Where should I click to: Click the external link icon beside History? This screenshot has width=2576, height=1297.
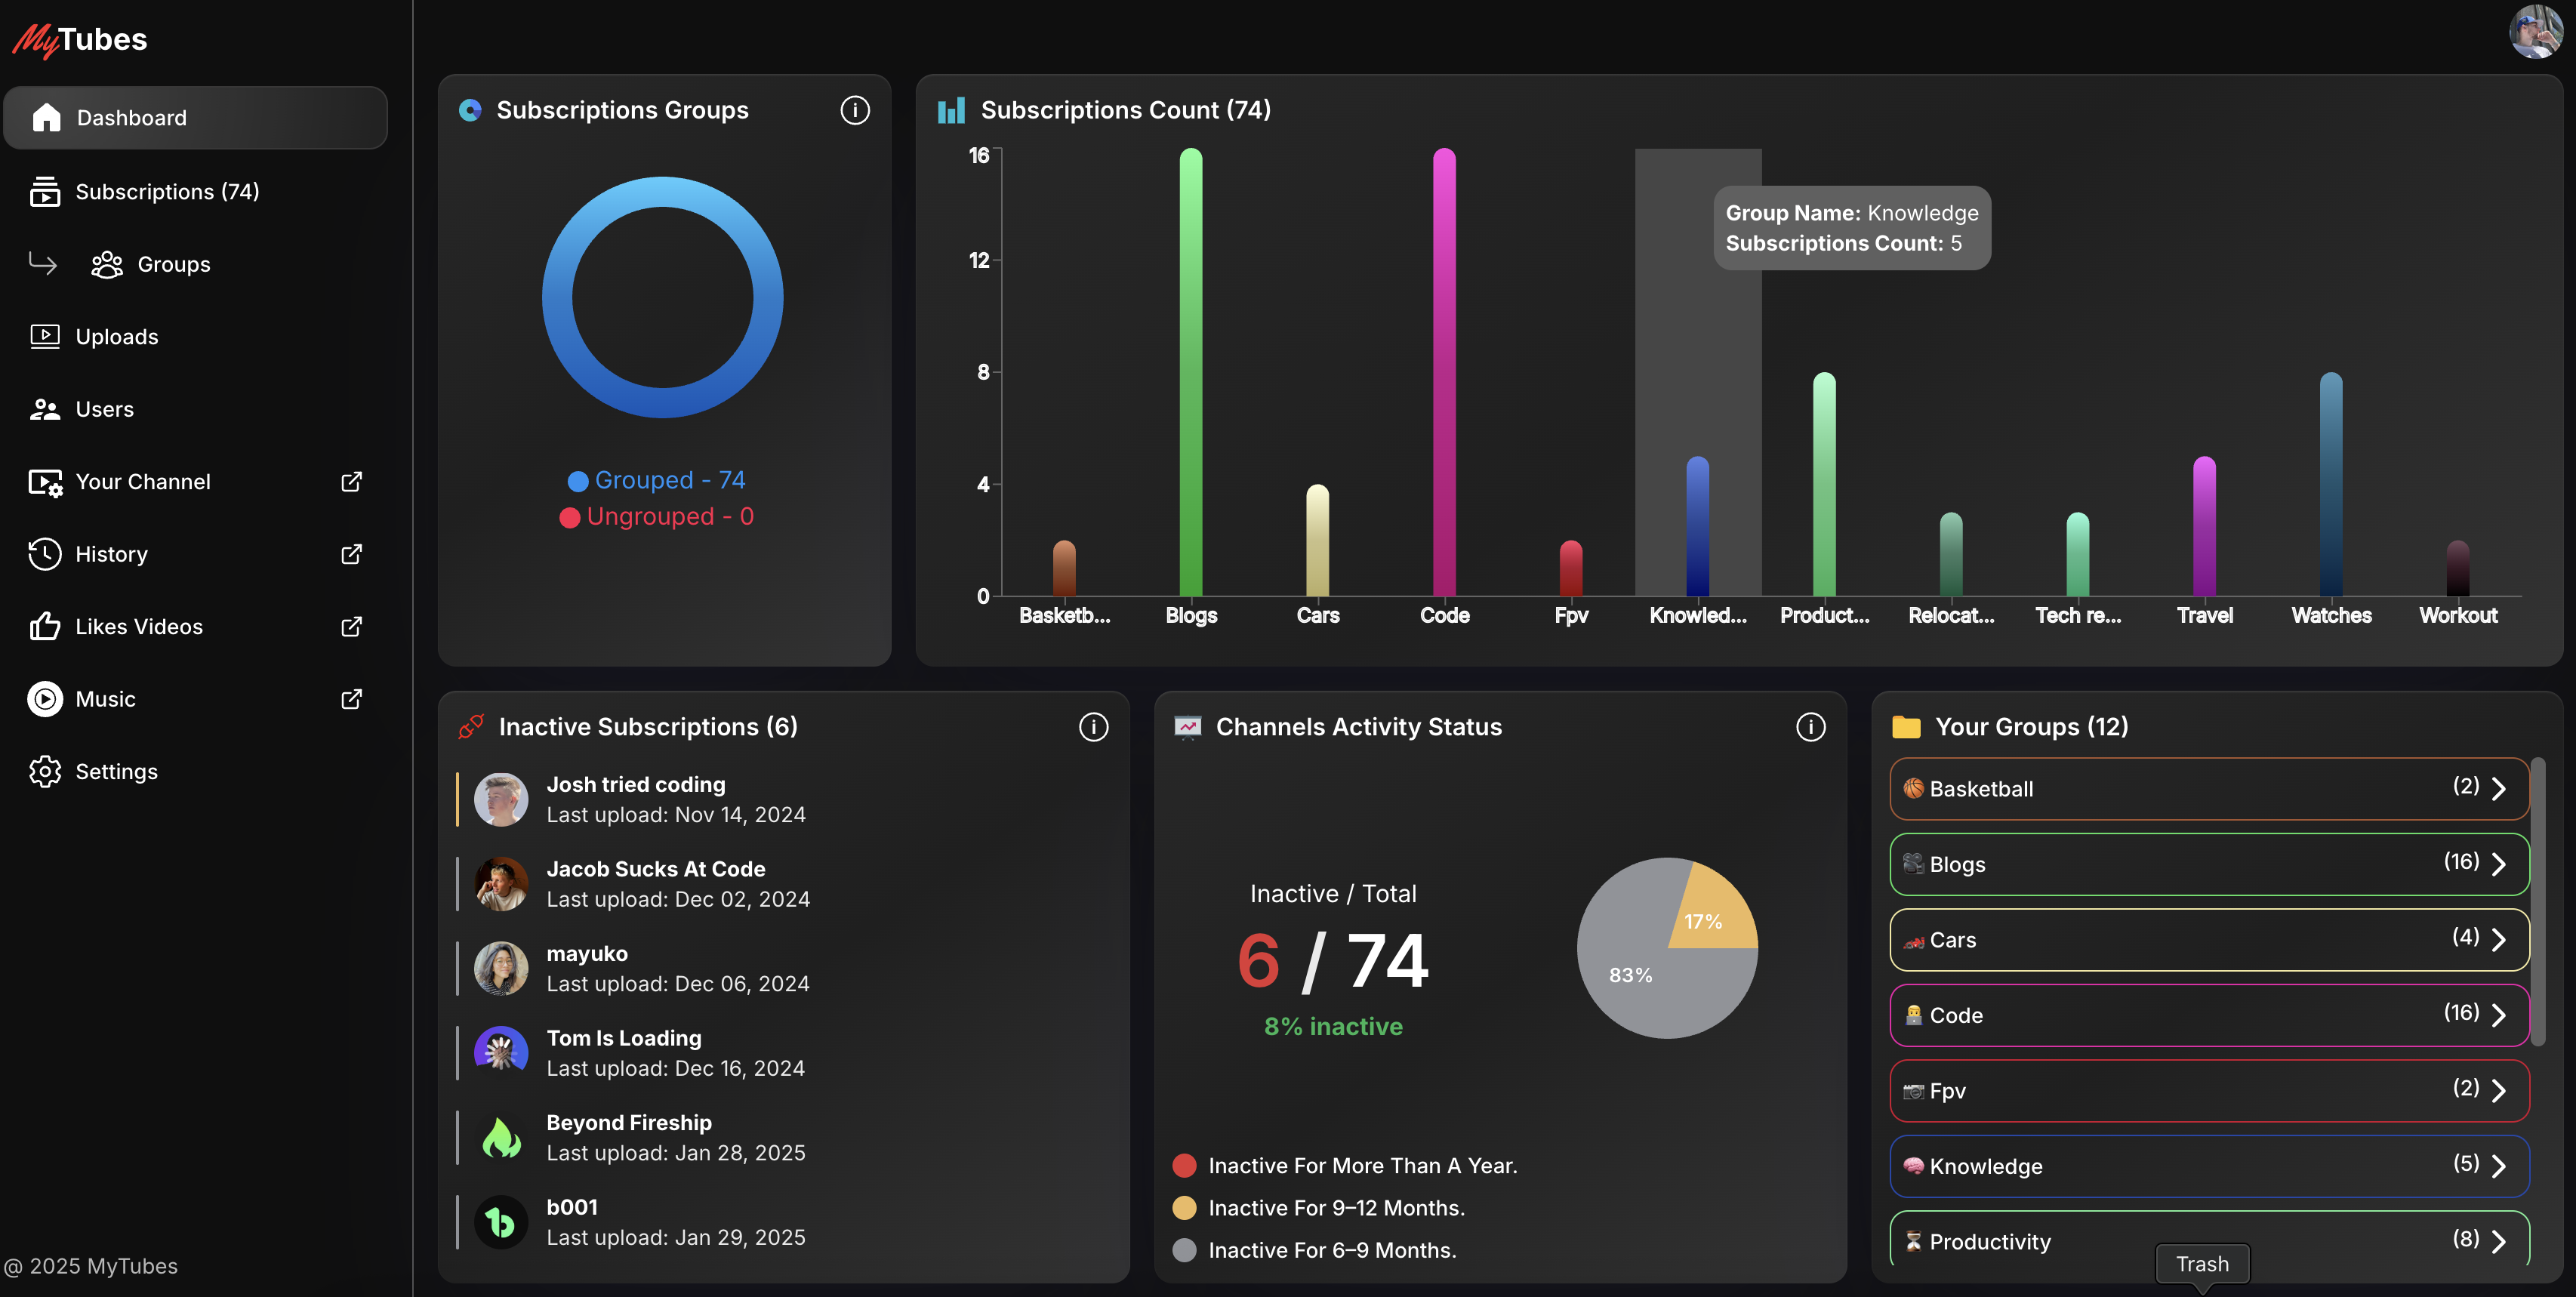(351, 554)
